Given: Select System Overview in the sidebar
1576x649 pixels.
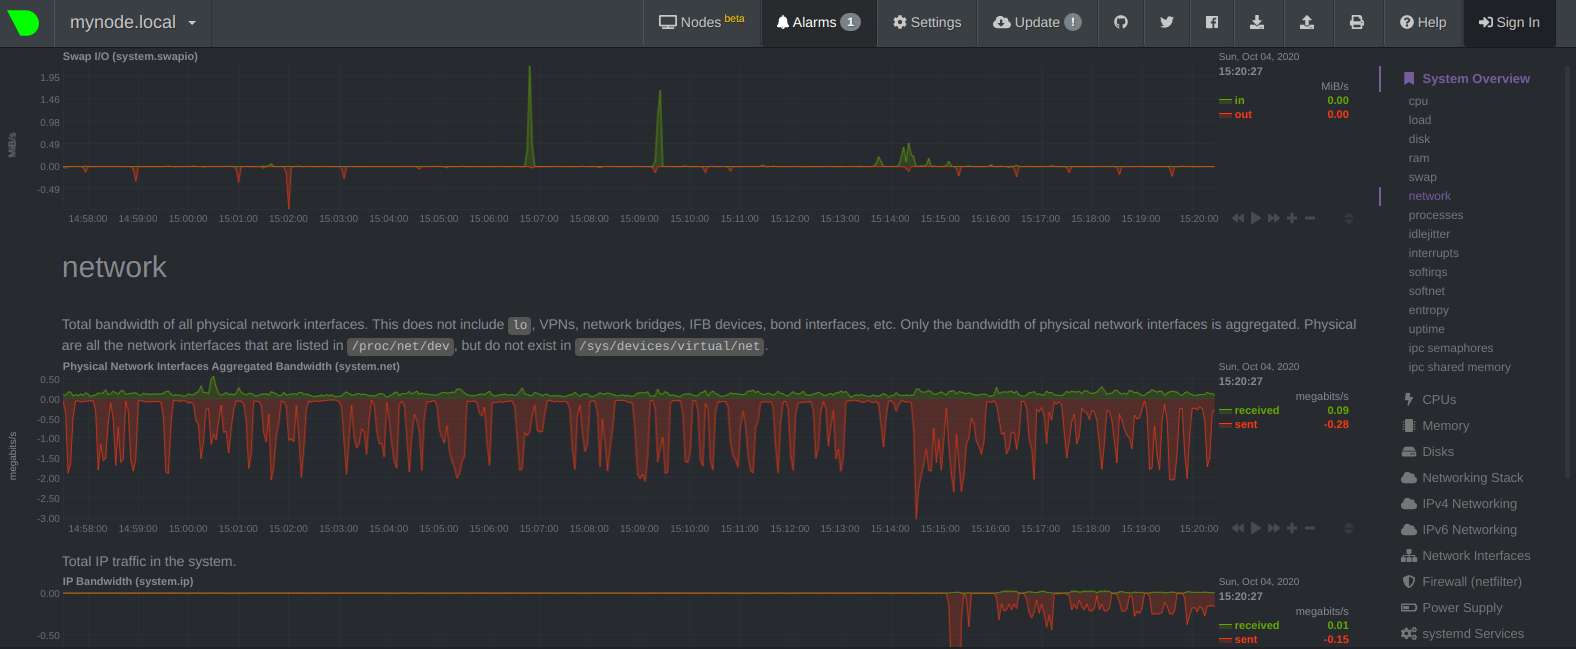Looking at the screenshot, I should (x=1467, y=78).
